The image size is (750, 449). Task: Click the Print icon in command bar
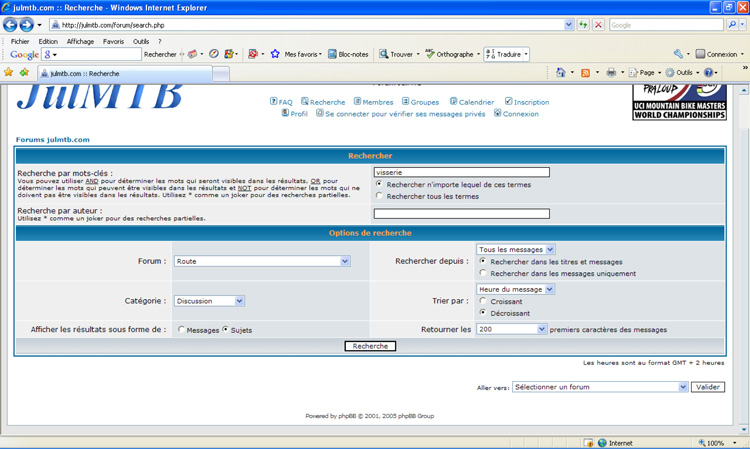click(x=611, y=73)
